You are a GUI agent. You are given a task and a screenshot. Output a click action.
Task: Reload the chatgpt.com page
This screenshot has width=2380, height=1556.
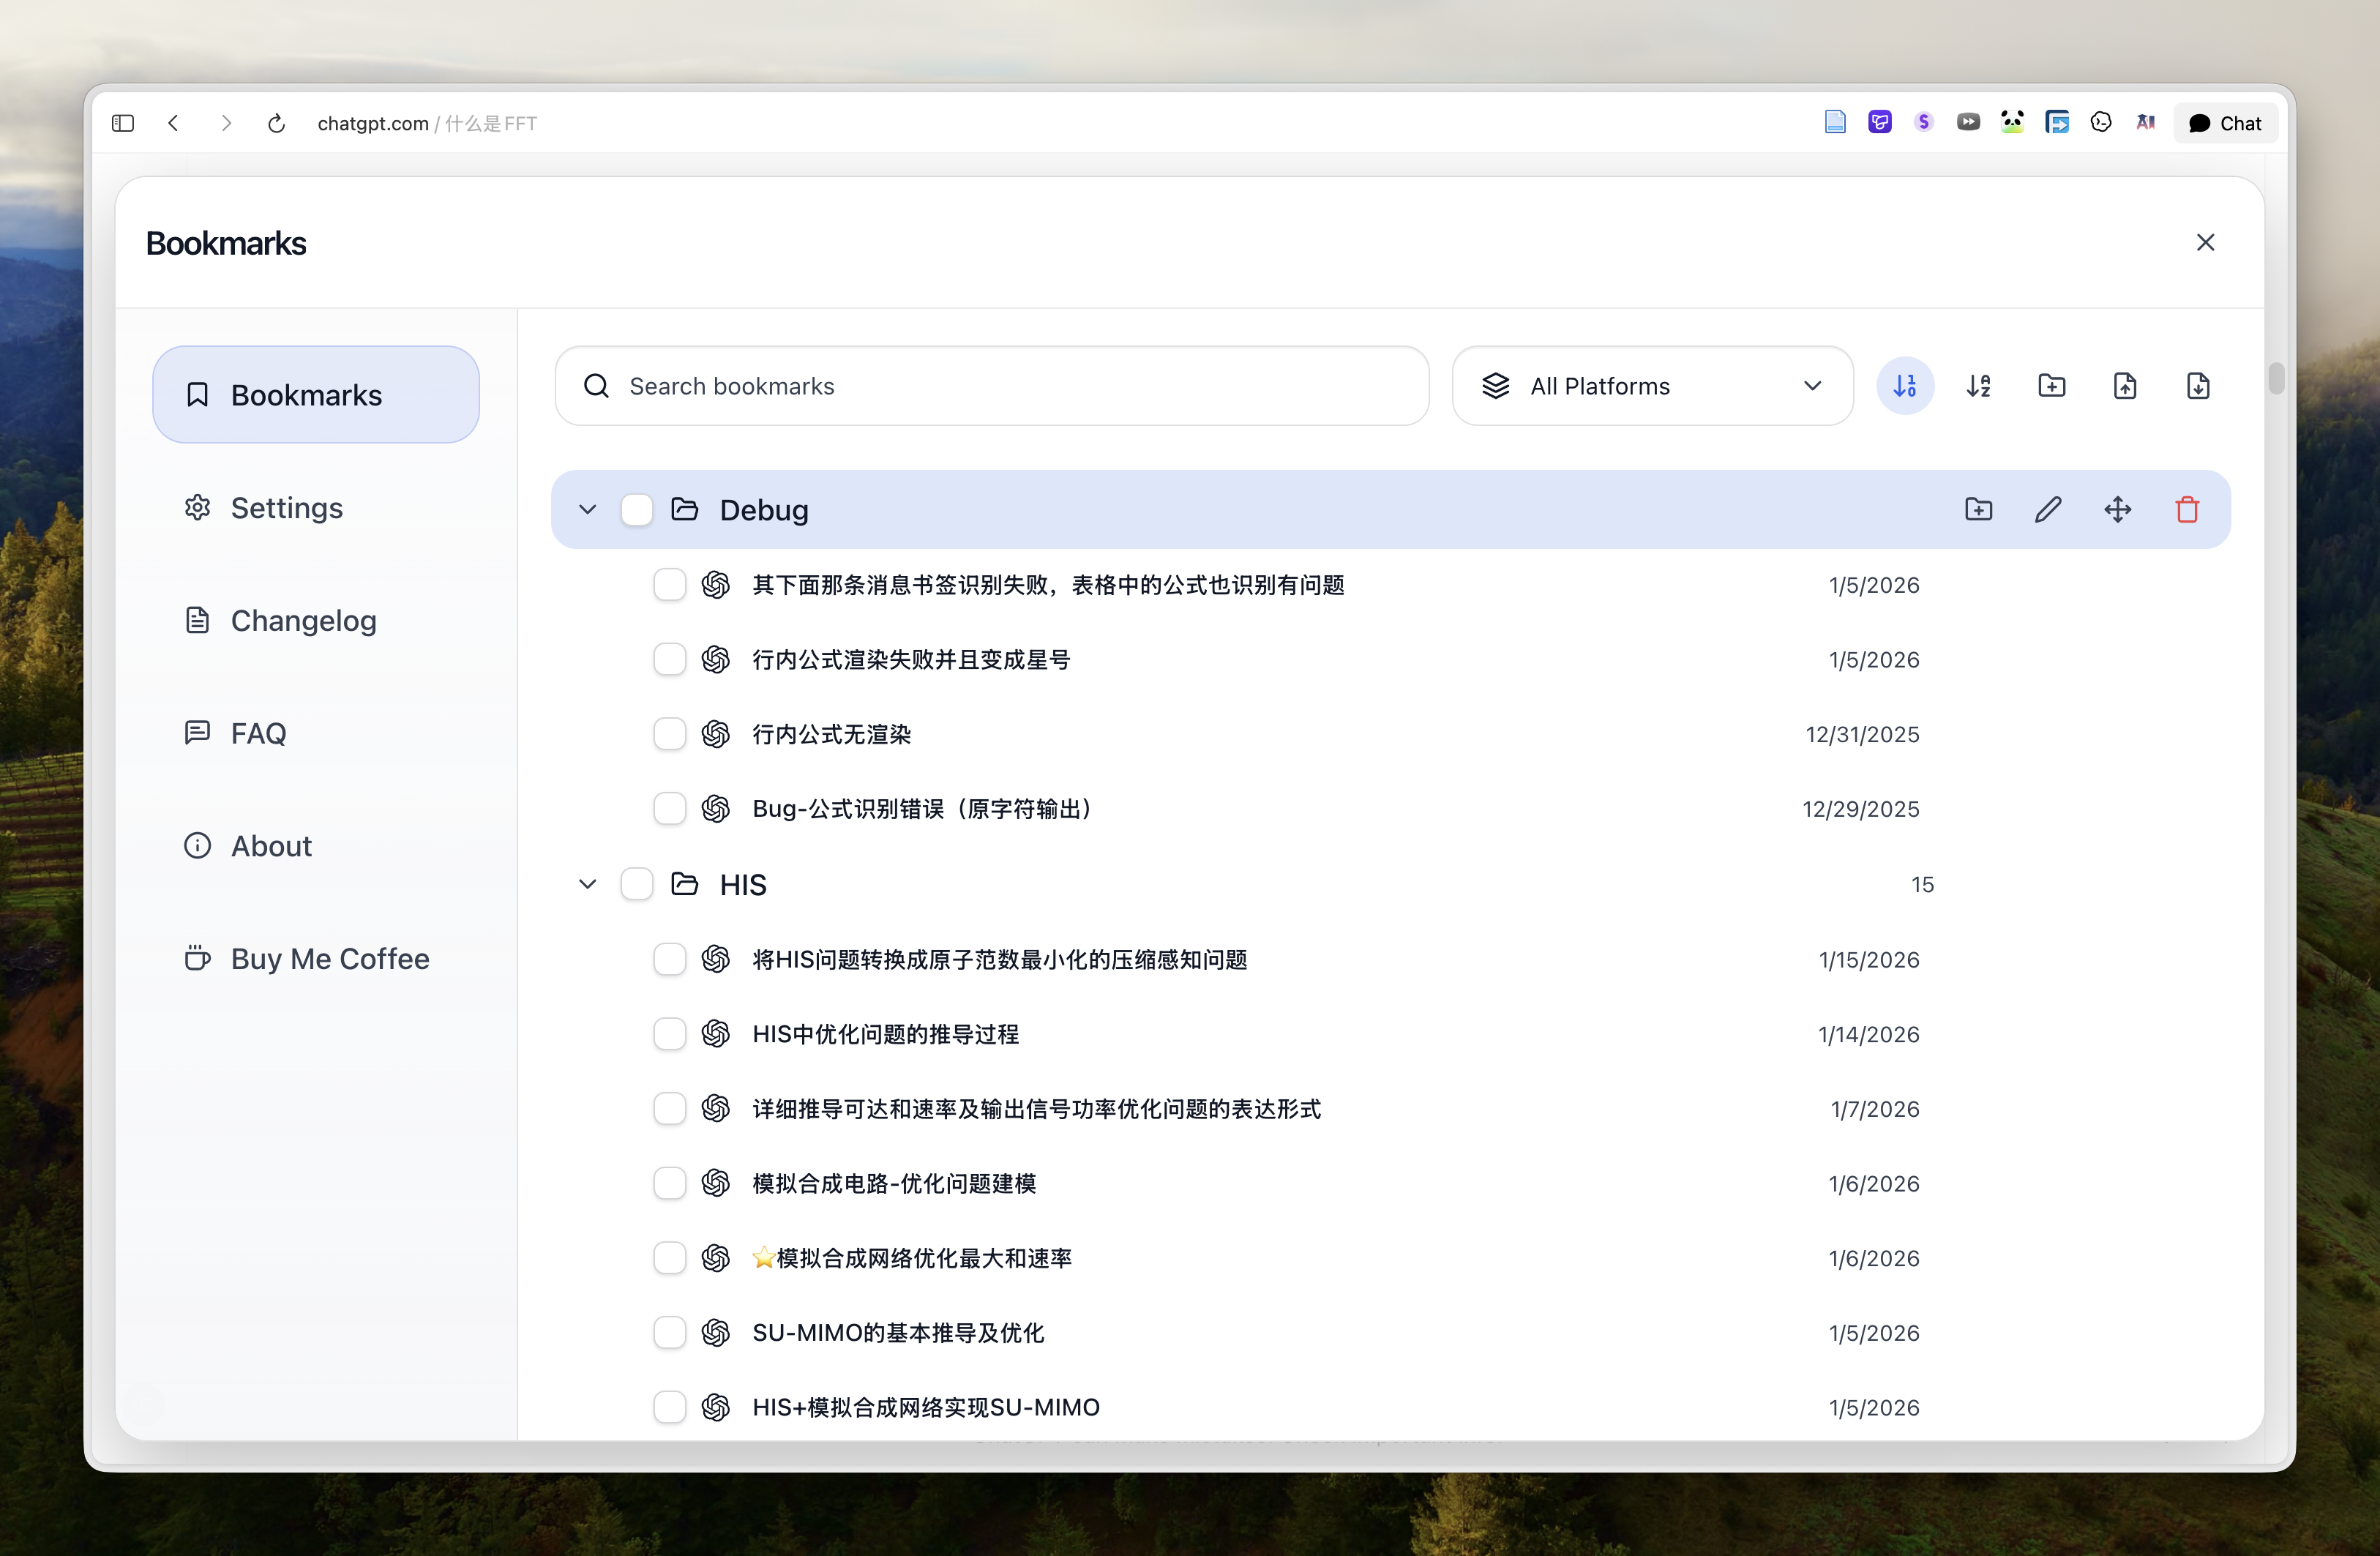[x=277, y=123]
